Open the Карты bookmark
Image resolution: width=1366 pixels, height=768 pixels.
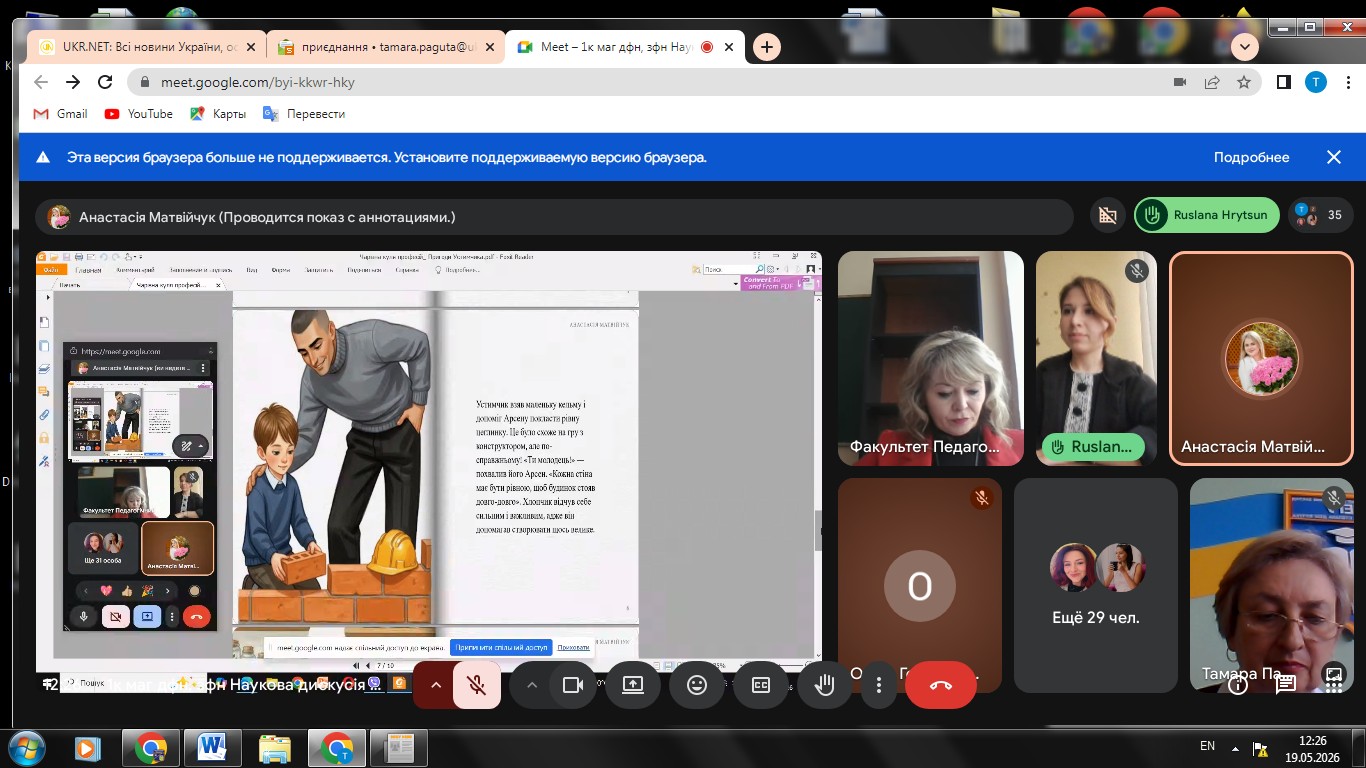(x=216, y=114)
